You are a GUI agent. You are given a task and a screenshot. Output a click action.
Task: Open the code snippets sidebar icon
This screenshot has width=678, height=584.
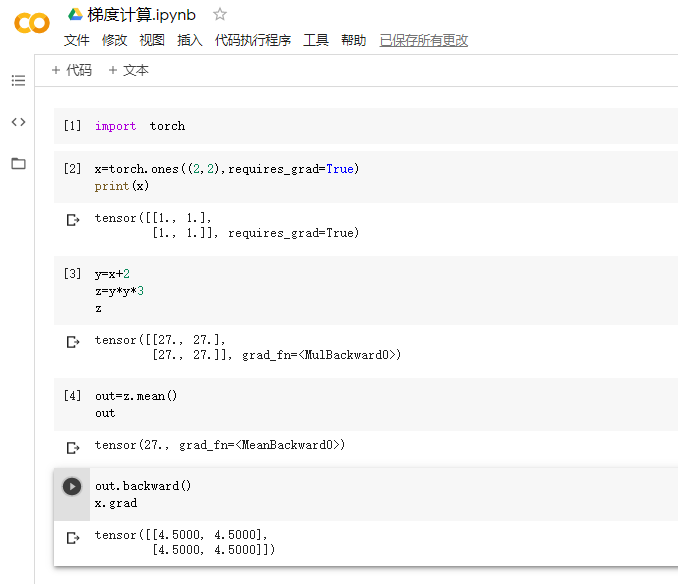coord(18,122)
